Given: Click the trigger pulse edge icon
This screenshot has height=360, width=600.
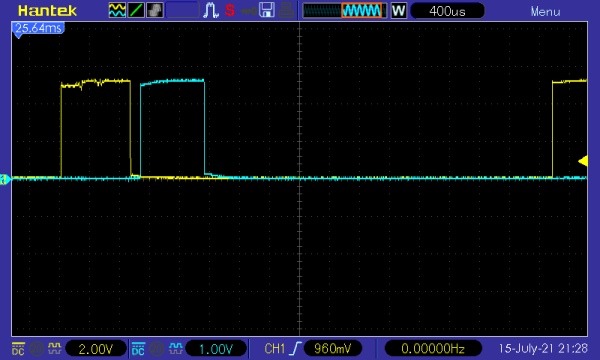Looking at the screenshot, I should [210, 10].
